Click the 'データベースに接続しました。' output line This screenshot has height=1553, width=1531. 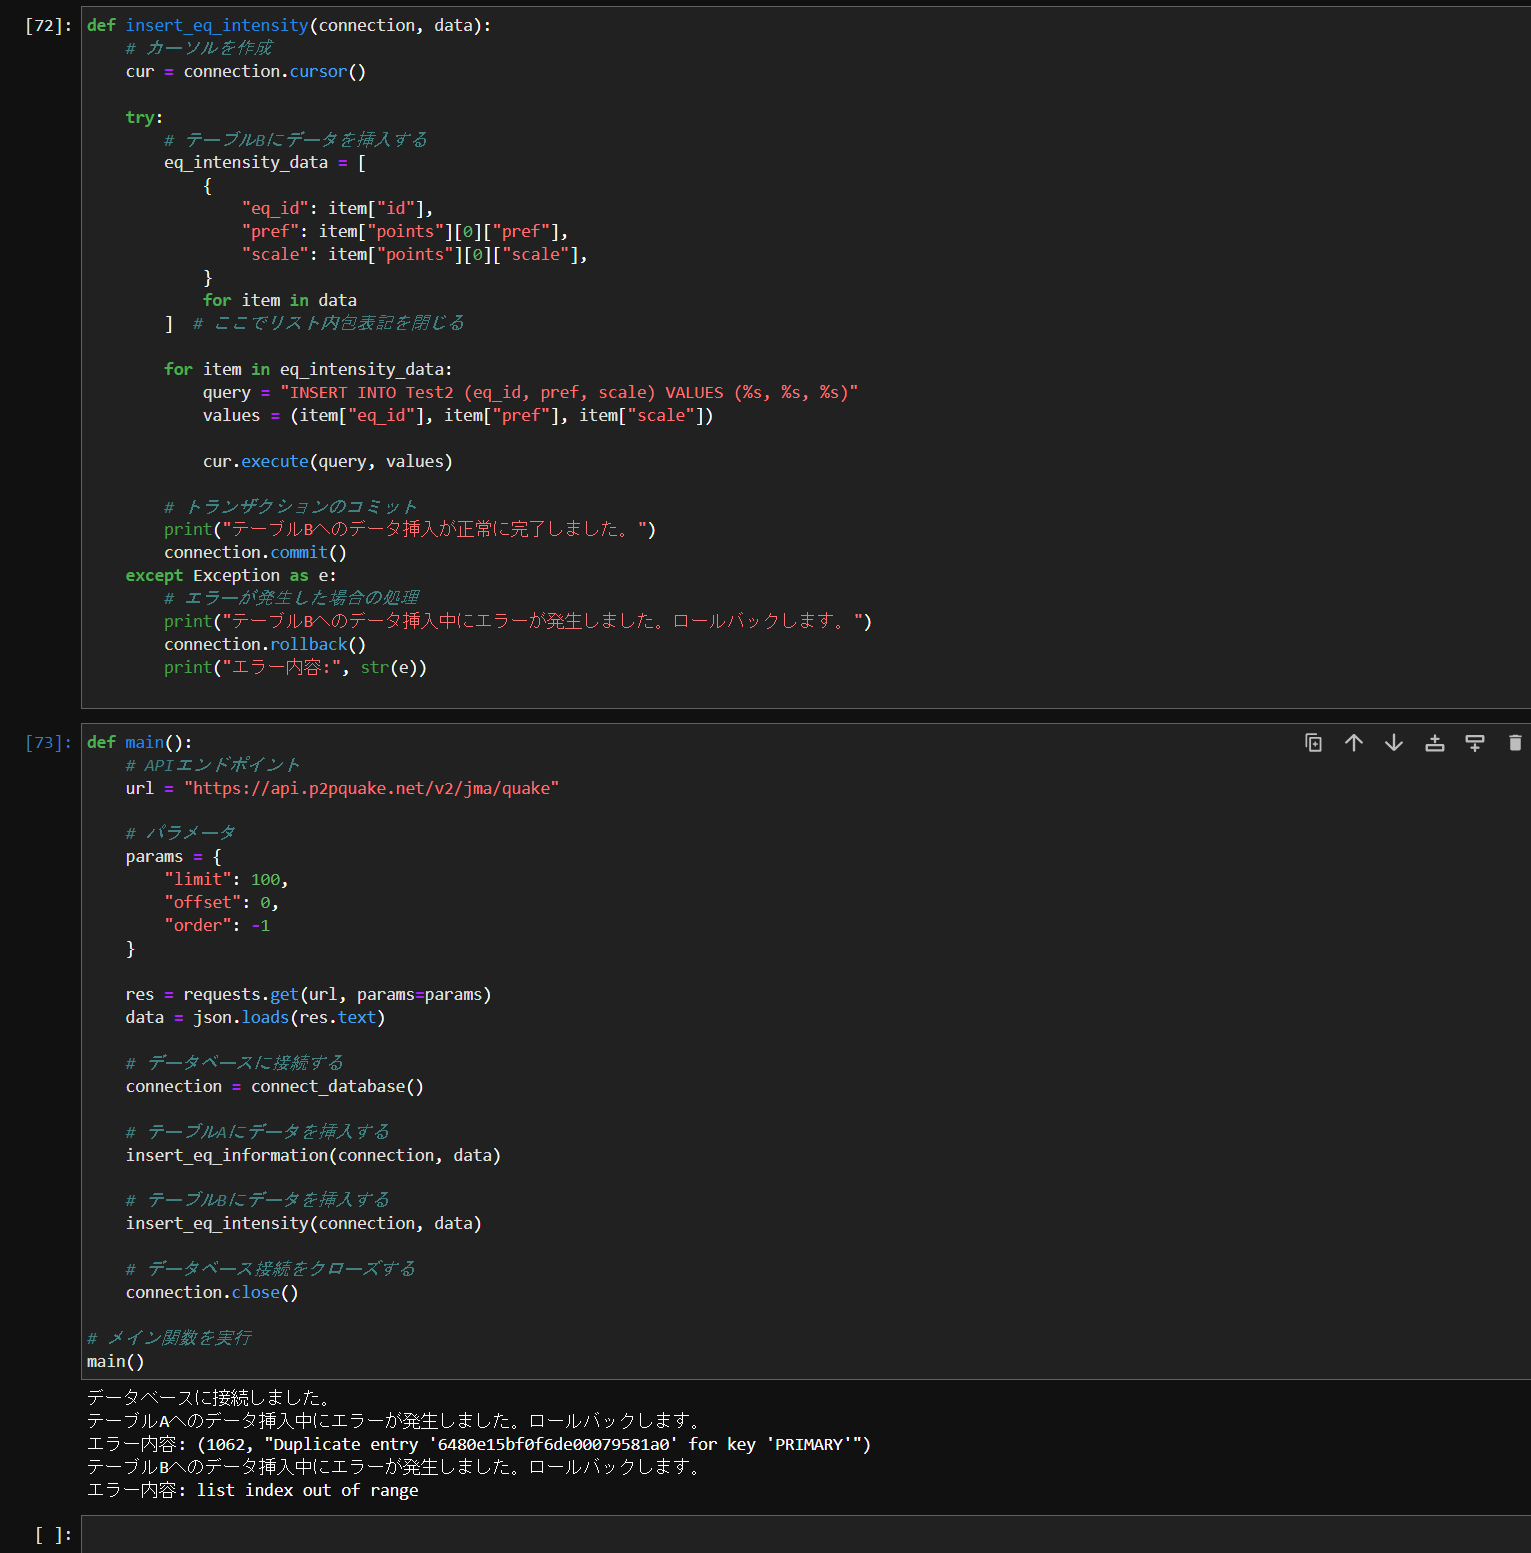(x=208, y=1397)
